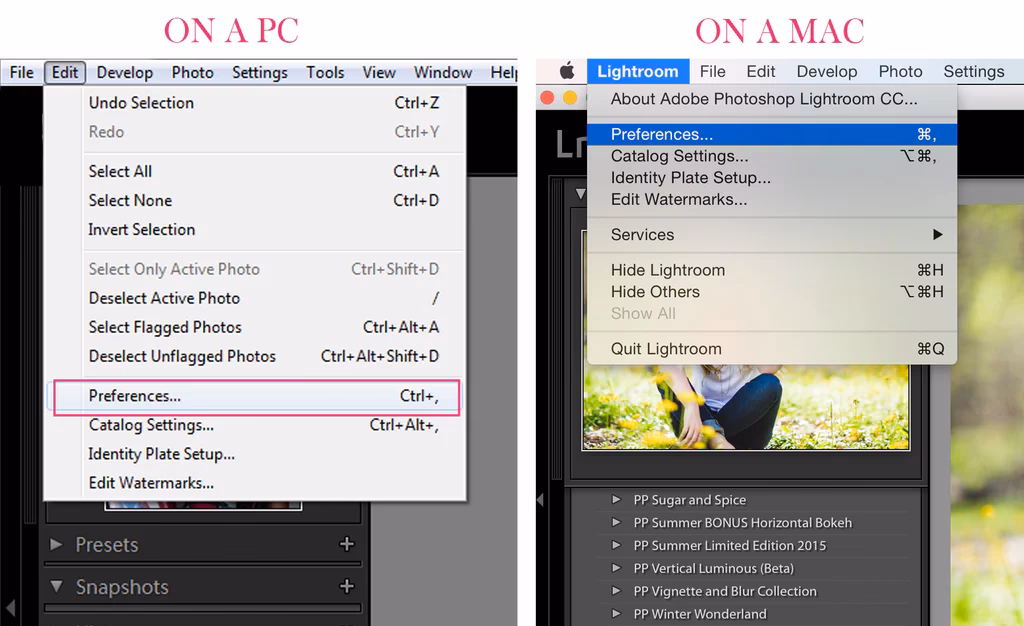The image size is (1024, 626).
Task: Choose Catalog Settings in PC Edit menu
Action: [x=264, y=425]
